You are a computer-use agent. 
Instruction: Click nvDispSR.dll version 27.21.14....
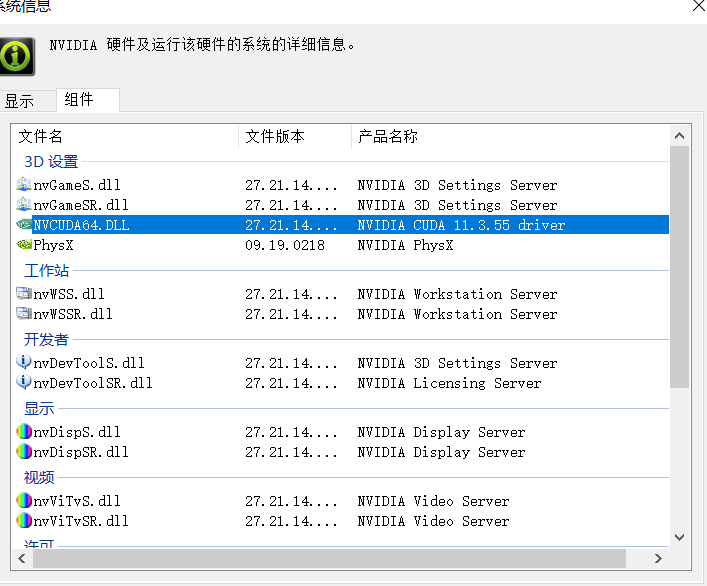pos(291,452)
